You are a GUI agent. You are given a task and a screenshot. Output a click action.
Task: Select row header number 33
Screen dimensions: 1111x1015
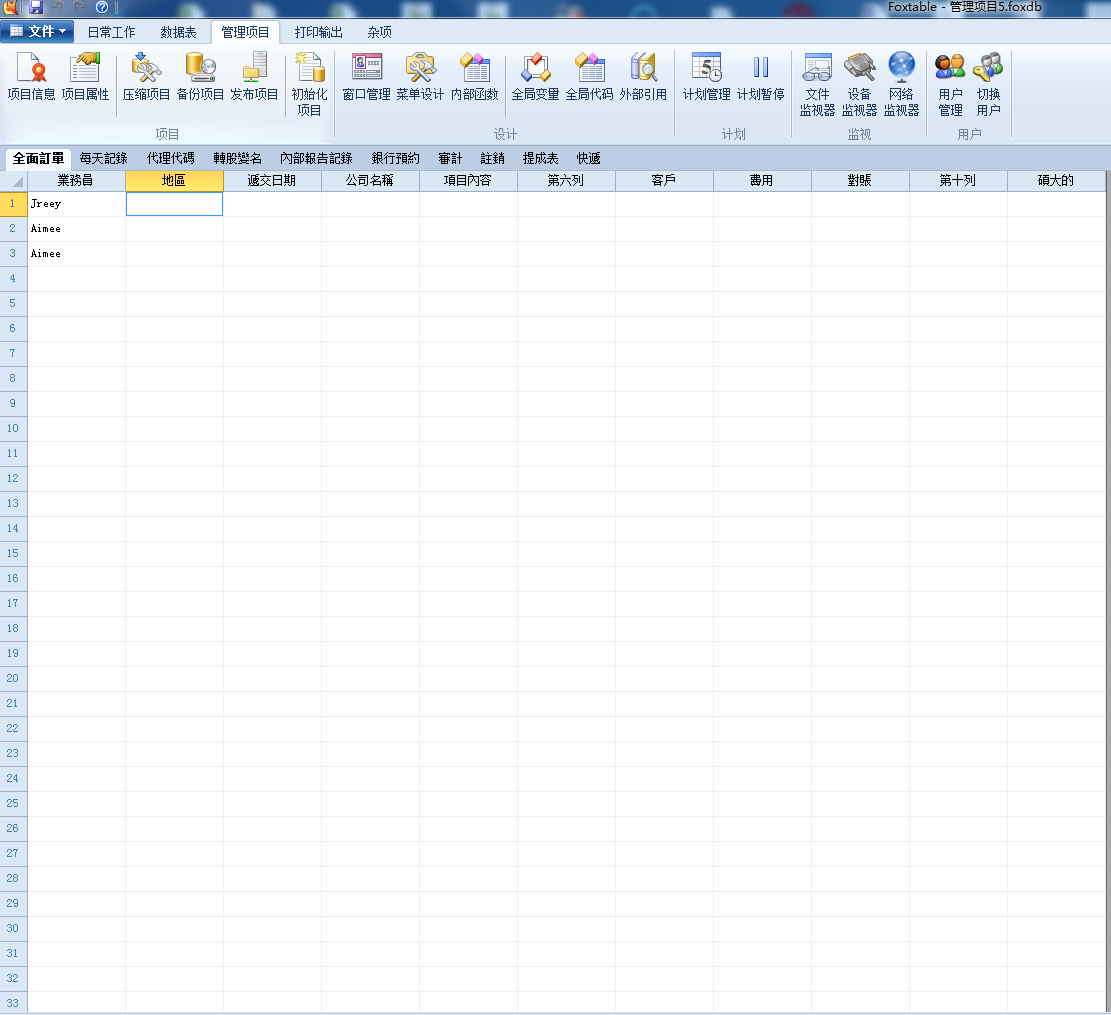pyautogui.click(x=13, y=1003)
